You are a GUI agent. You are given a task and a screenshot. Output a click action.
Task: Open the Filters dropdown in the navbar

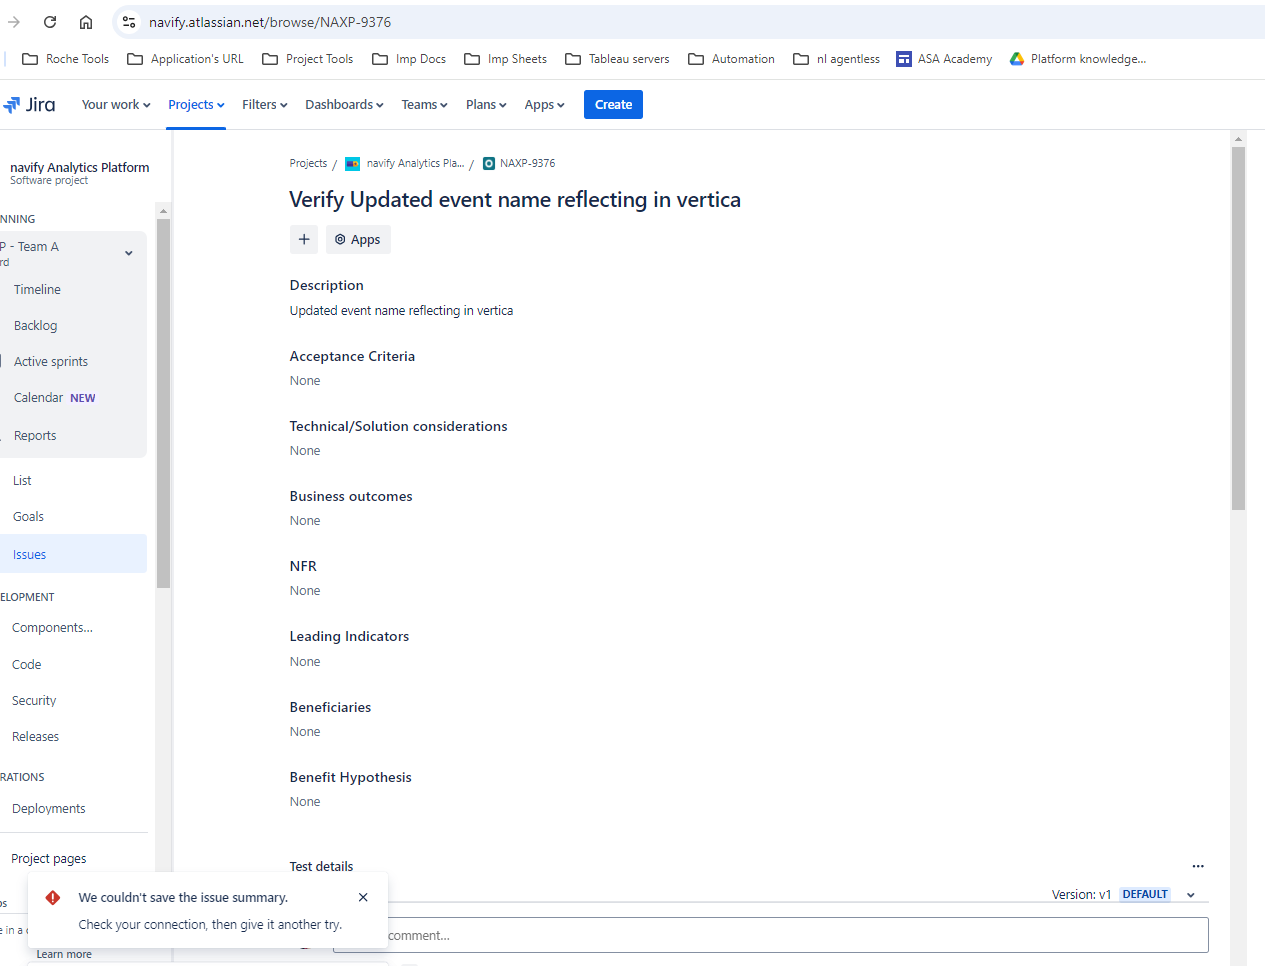click(x=263, y=104)
